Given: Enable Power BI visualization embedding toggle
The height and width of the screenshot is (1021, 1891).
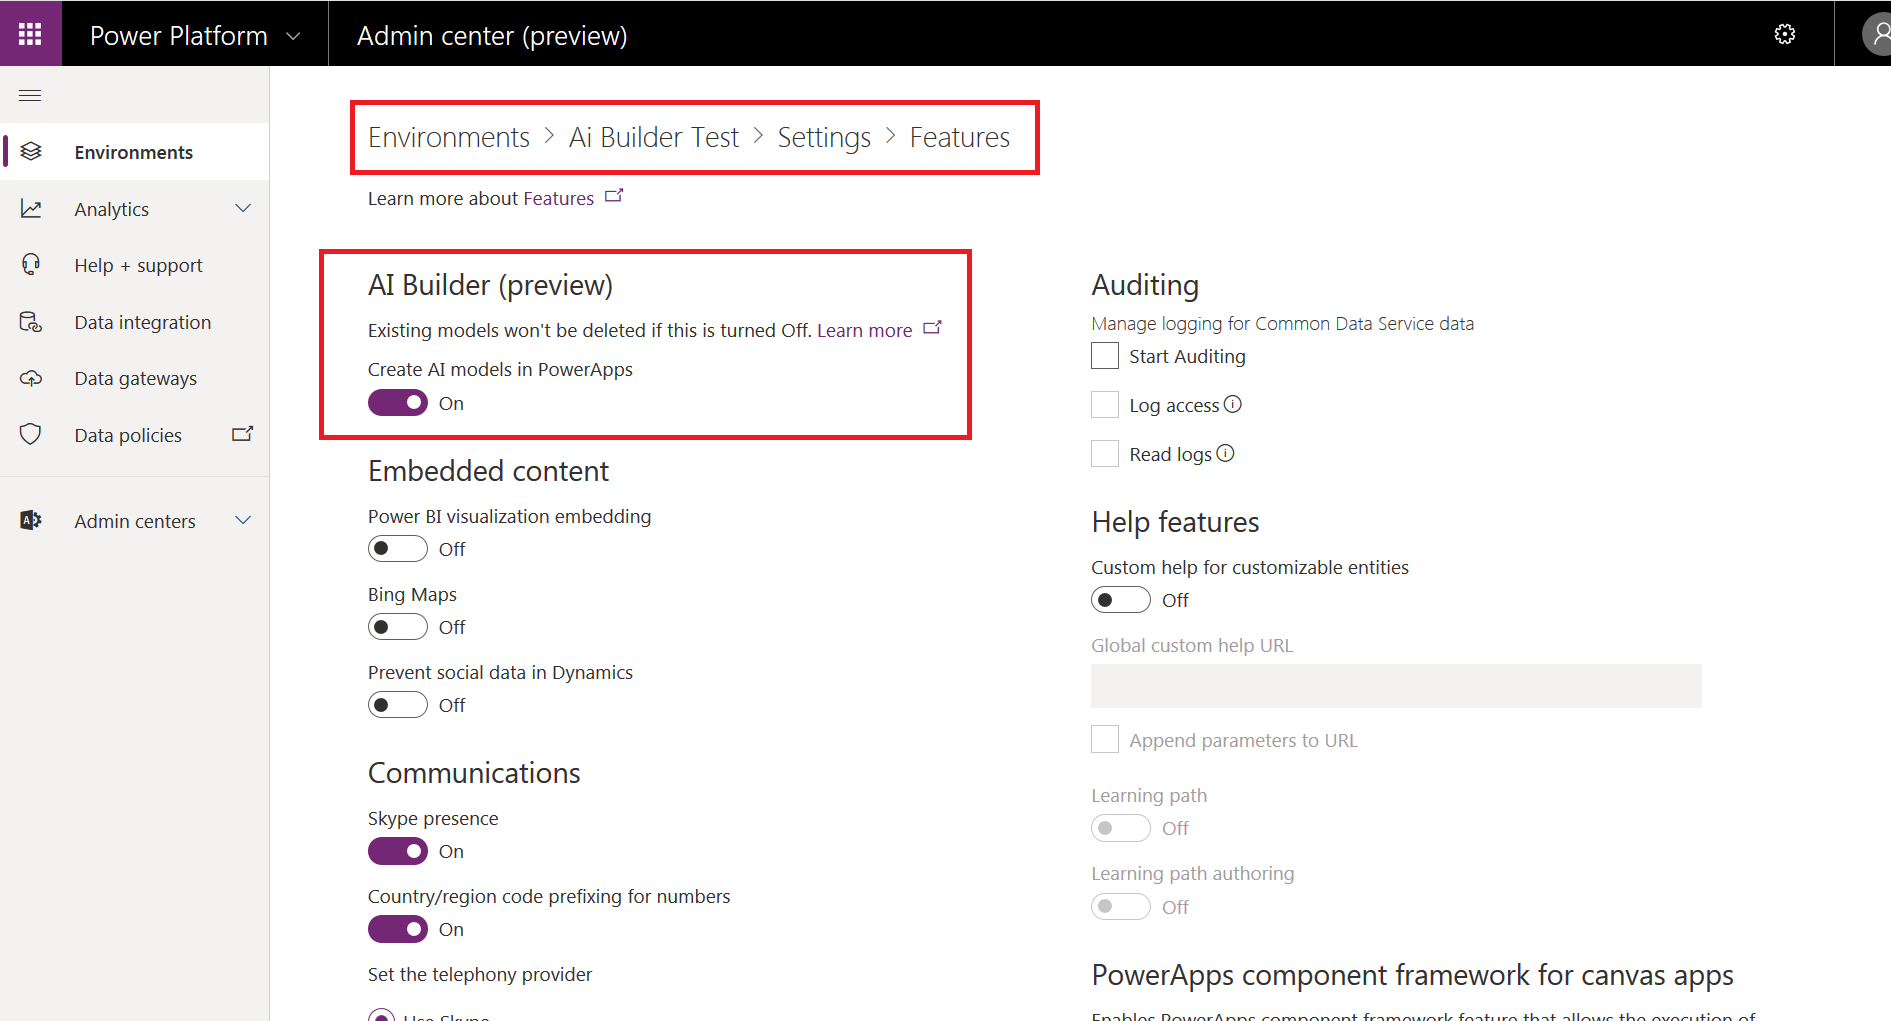Looking at the screenshot, I should (397, 549).
